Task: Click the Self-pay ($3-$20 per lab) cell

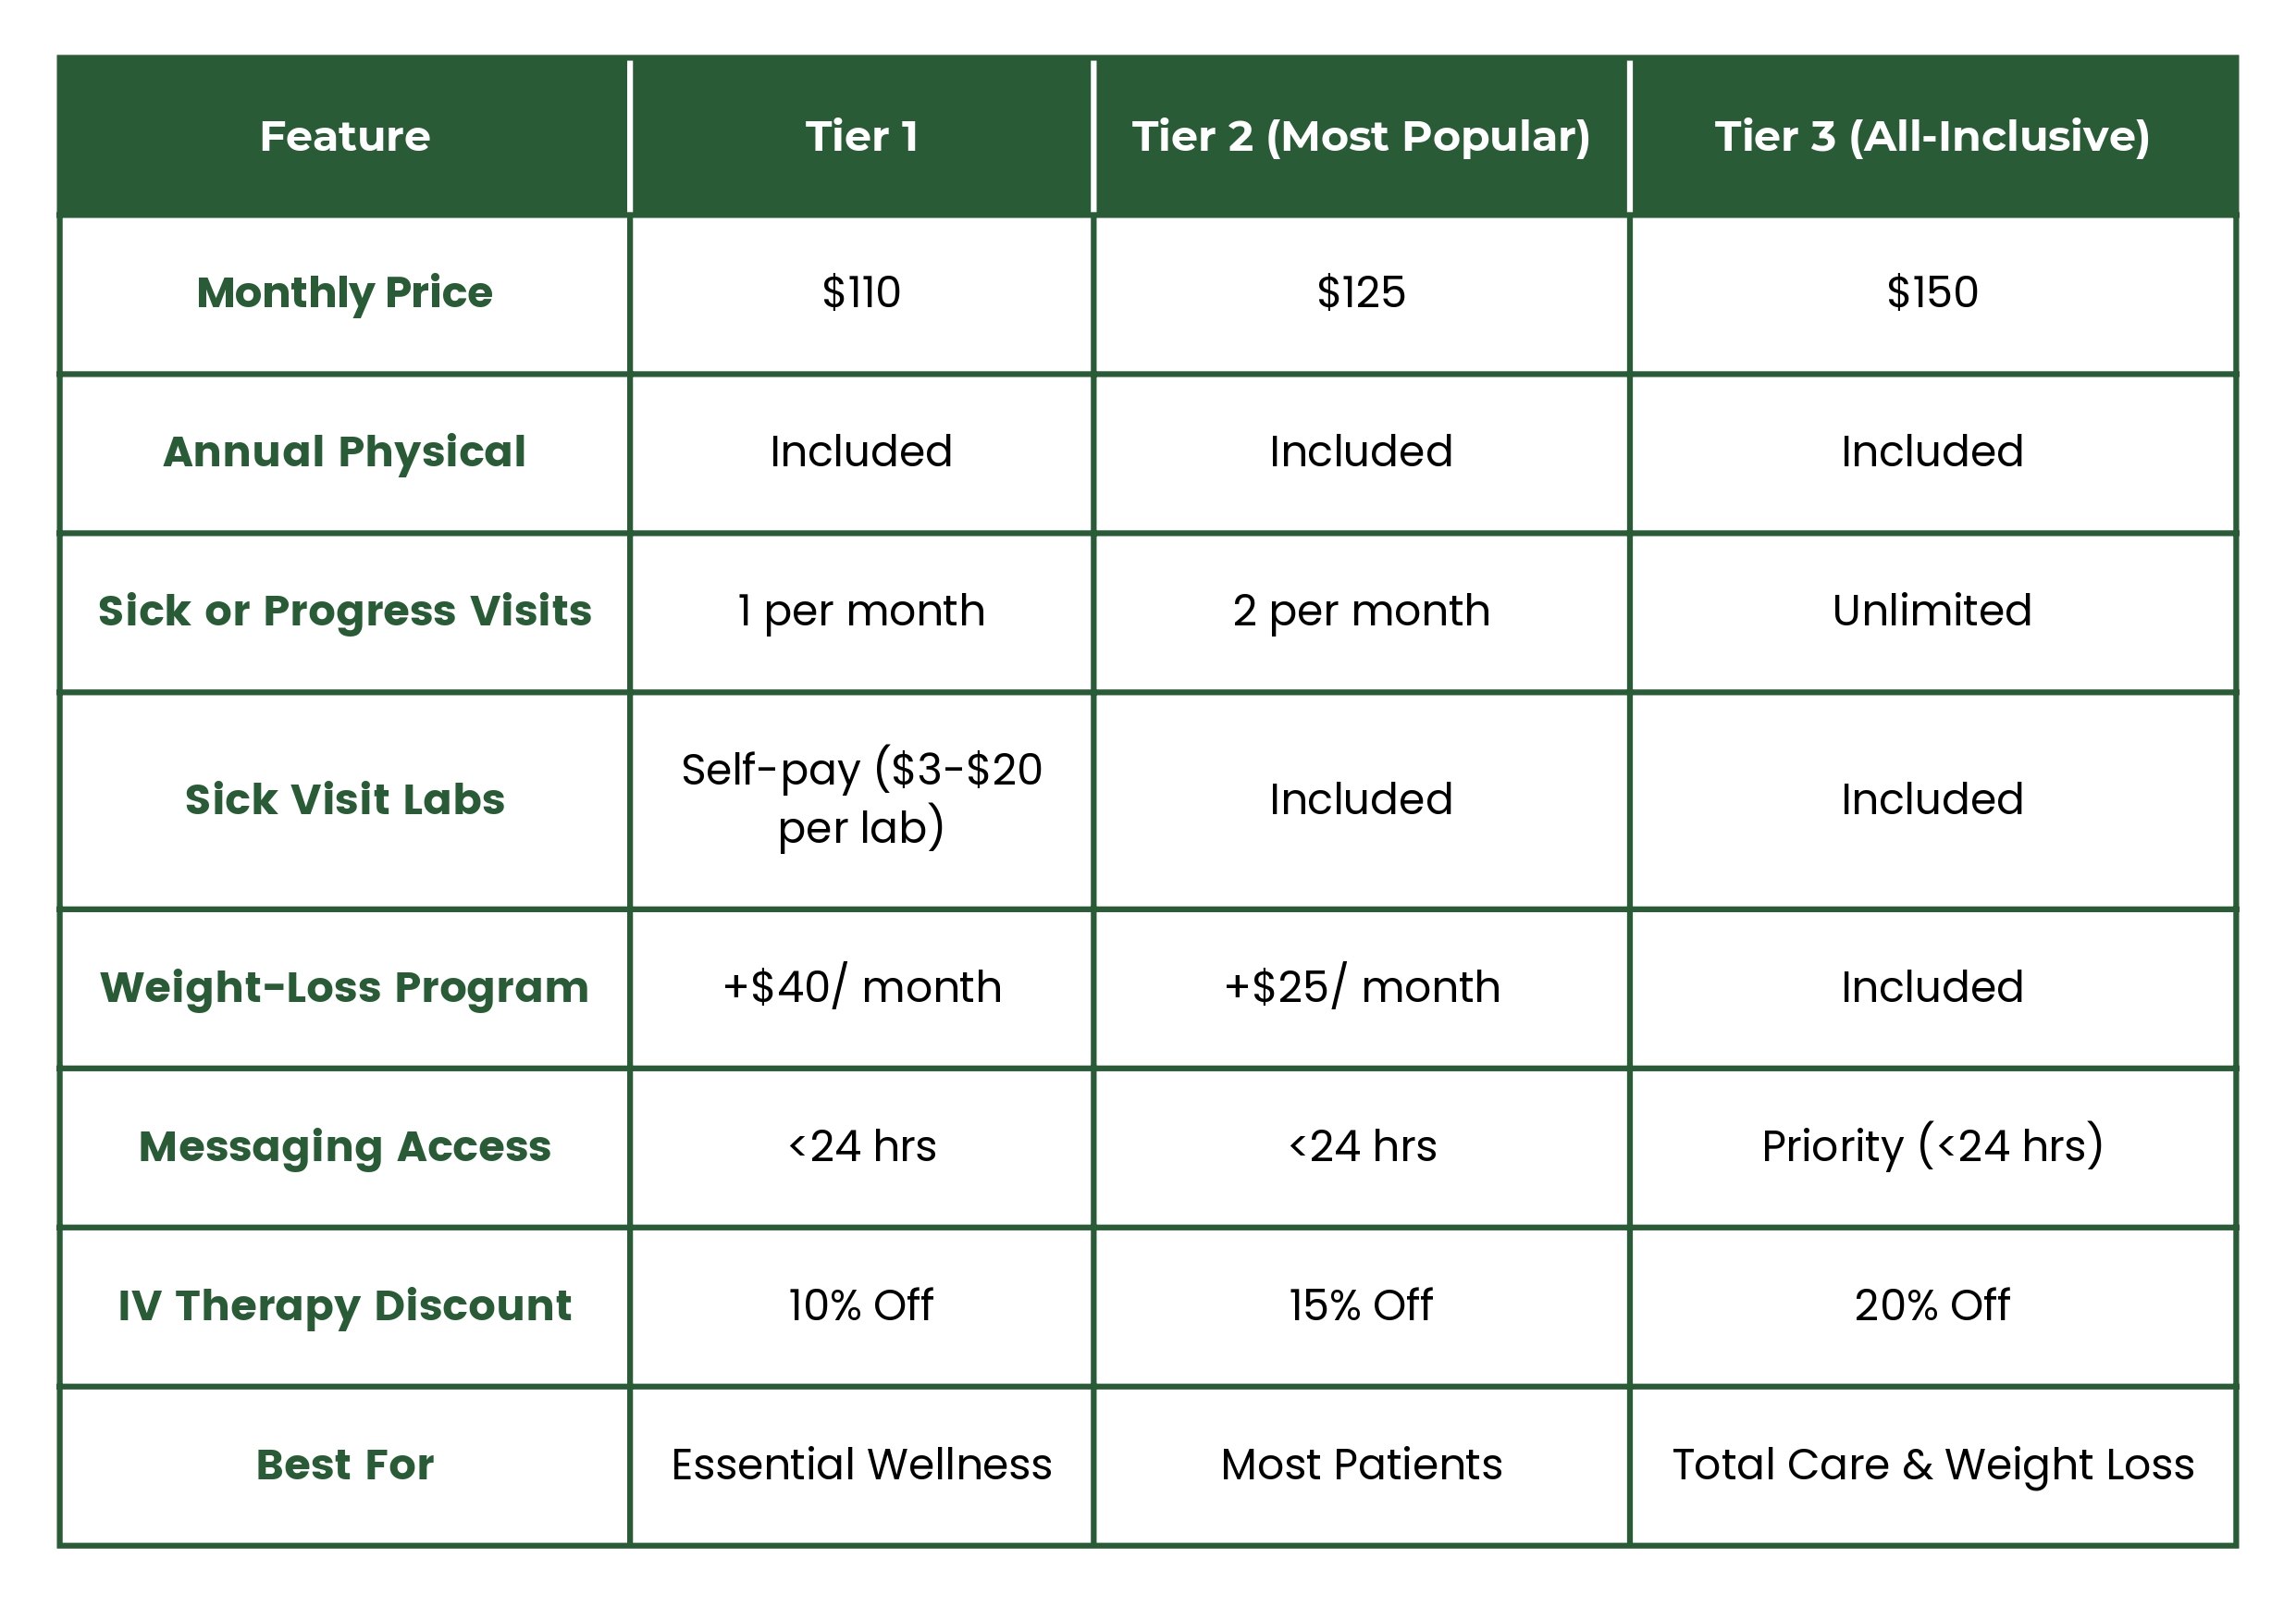Action: coord(861,799)
